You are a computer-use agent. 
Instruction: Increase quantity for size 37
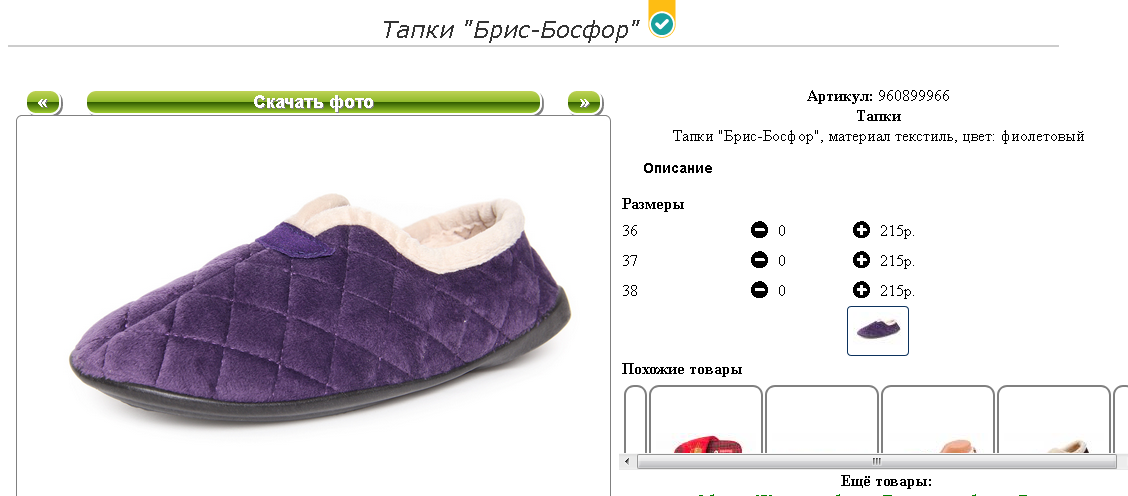point(861,260)
